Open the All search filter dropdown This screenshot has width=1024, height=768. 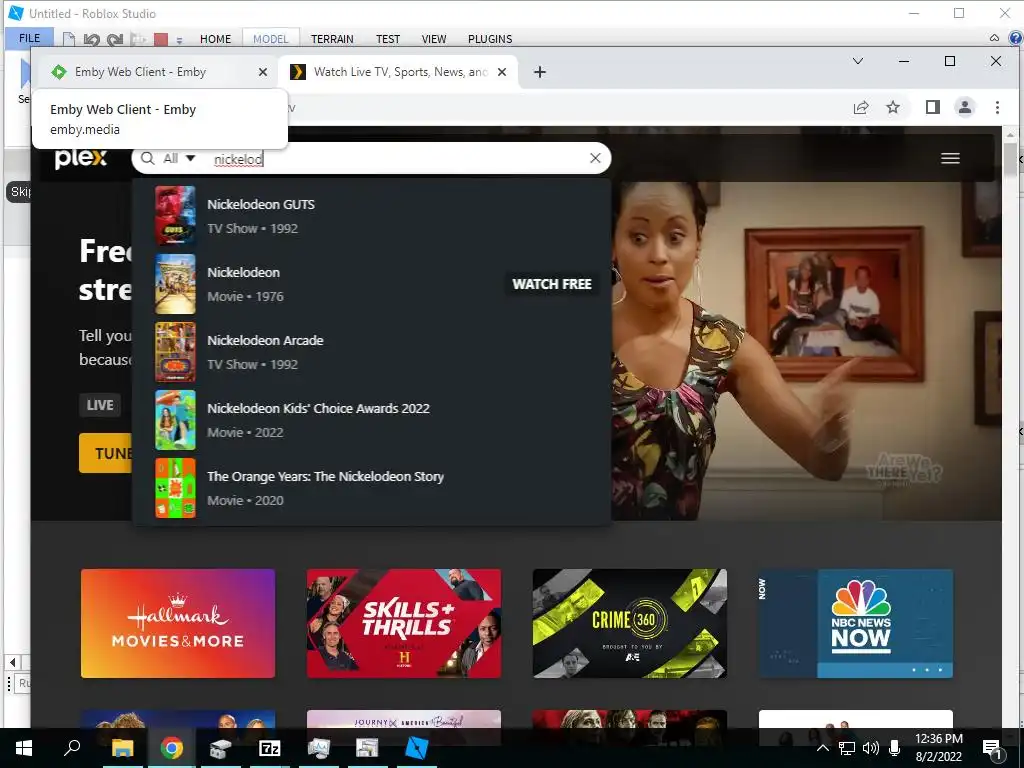pos(179,159)
